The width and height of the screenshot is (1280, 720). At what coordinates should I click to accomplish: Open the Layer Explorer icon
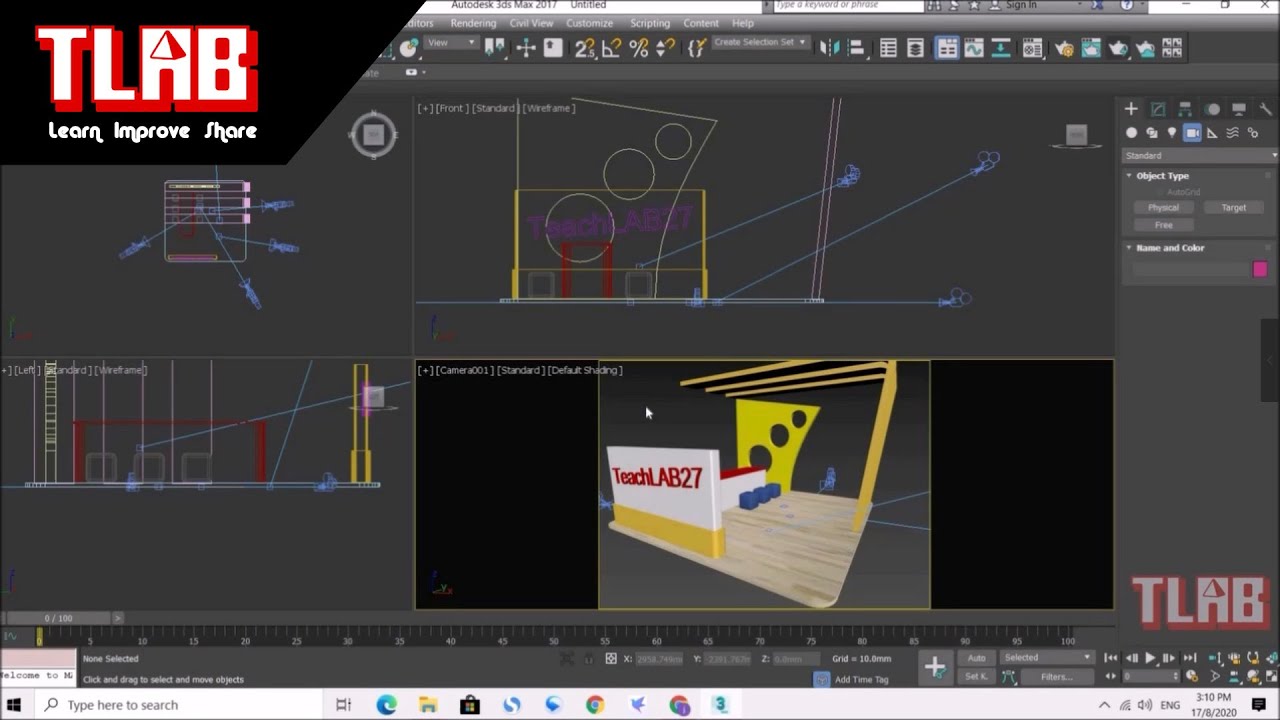(x=915, y=48)
